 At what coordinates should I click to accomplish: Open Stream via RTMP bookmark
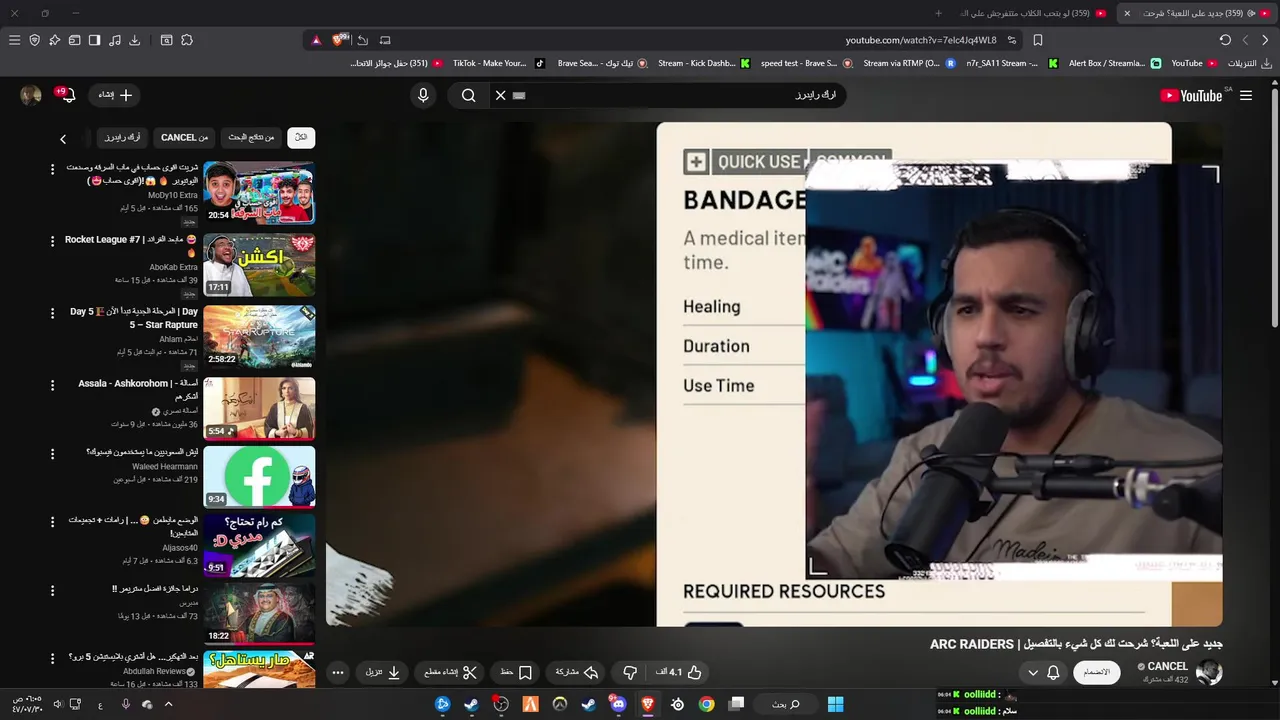pos(908,63)
